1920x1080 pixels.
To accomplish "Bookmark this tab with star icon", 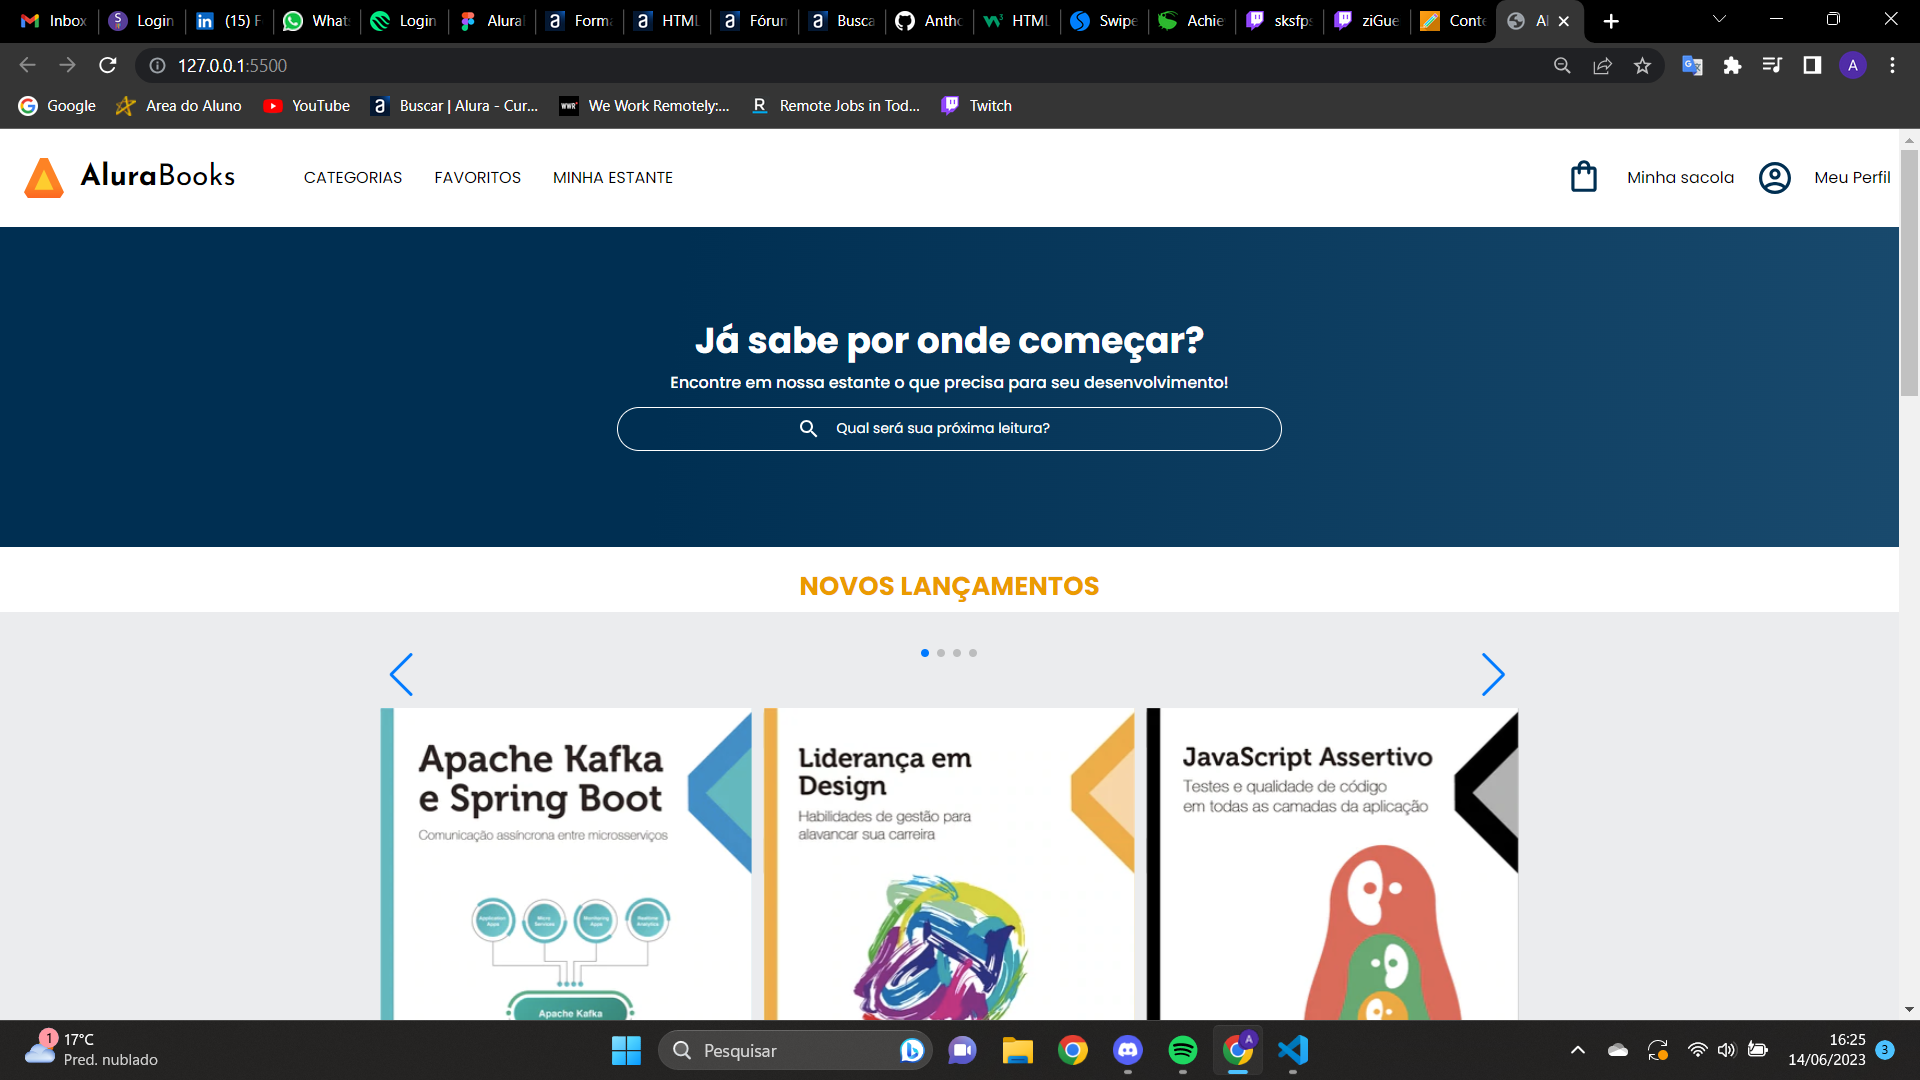I will pyautogui.click(x=1642, y=65).
